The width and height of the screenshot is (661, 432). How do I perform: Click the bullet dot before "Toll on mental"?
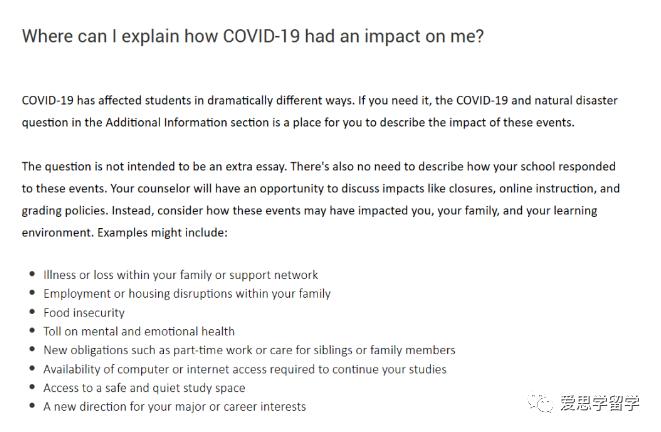(x=32, y=331)
